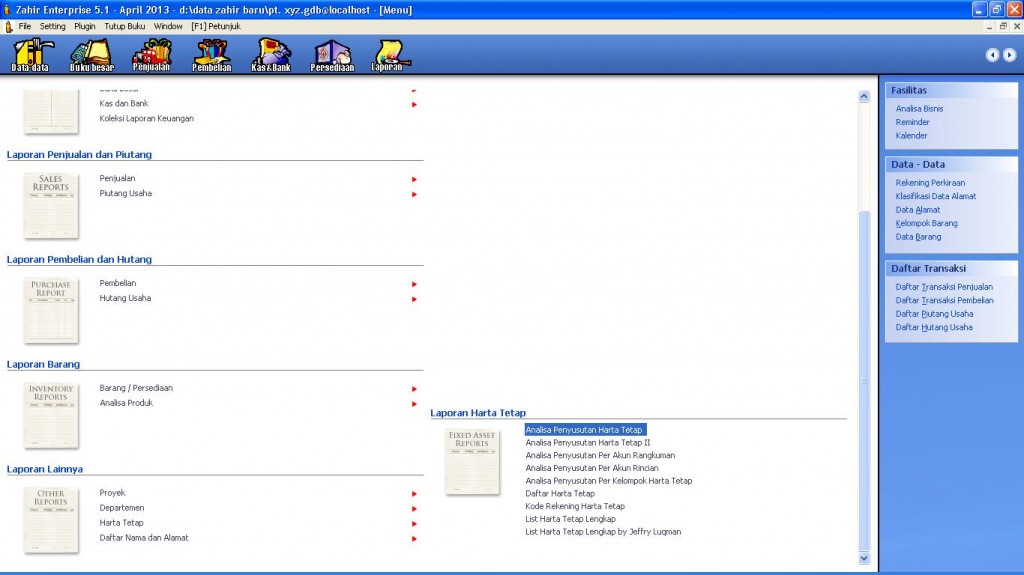
Task: Click the Sales Reports book thumbnail
Action: tap(51, 205)
